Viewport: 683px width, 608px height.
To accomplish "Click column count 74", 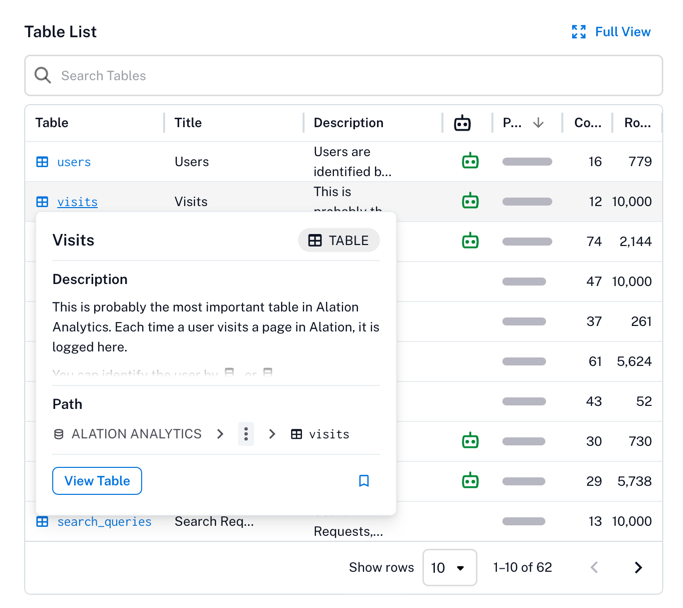I will click(x=594, y=241).
